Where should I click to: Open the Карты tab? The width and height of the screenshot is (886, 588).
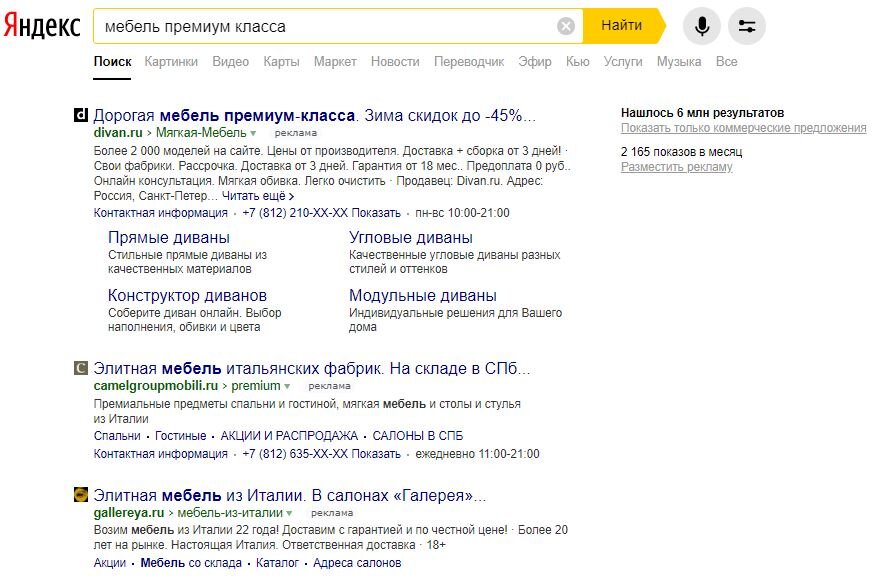tap(281, 62)
